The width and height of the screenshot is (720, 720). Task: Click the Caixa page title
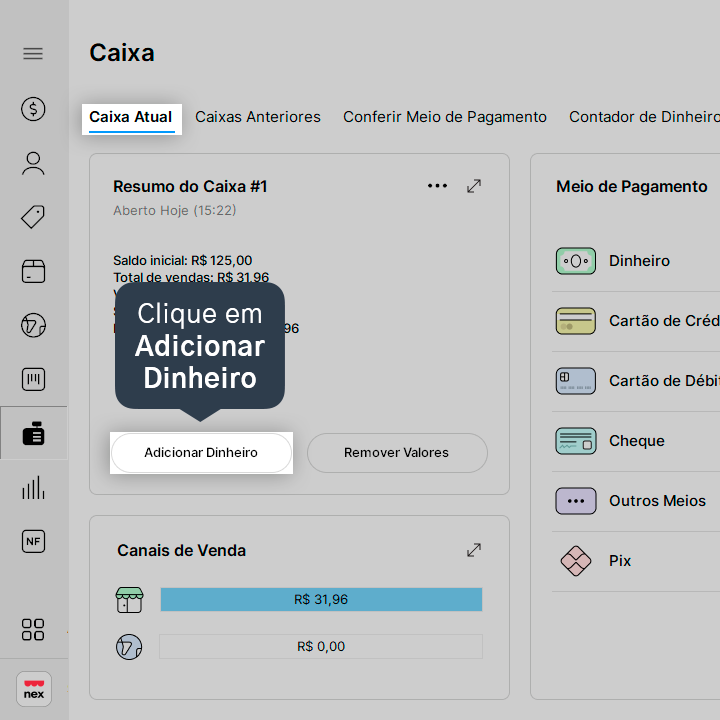pos(122,52)
